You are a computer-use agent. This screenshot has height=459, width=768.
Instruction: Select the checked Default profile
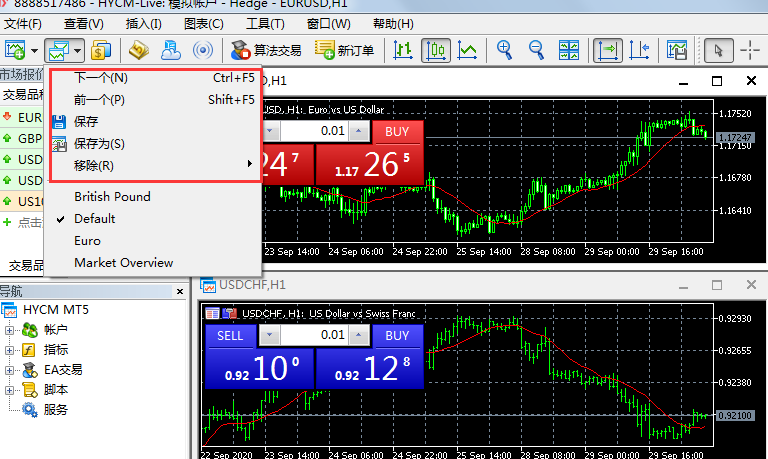coord(94,218)
